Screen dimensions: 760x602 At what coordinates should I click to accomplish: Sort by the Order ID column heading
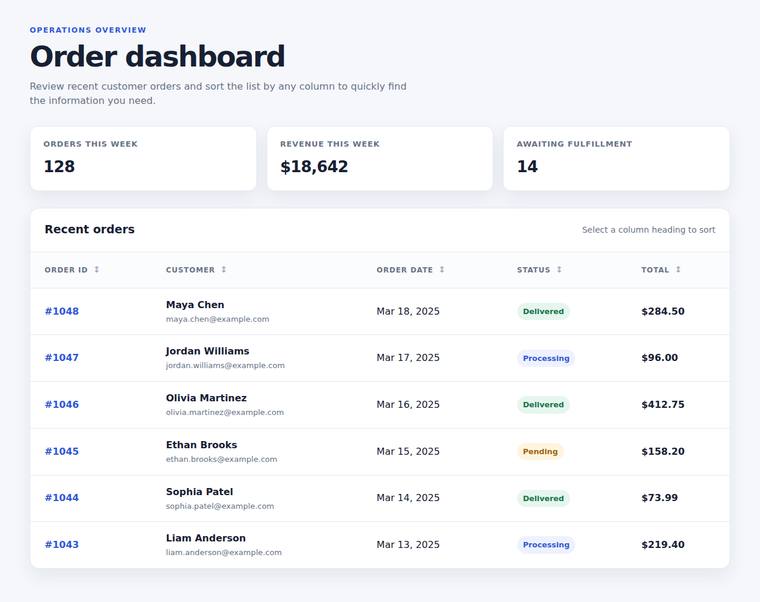pos(72,270)
